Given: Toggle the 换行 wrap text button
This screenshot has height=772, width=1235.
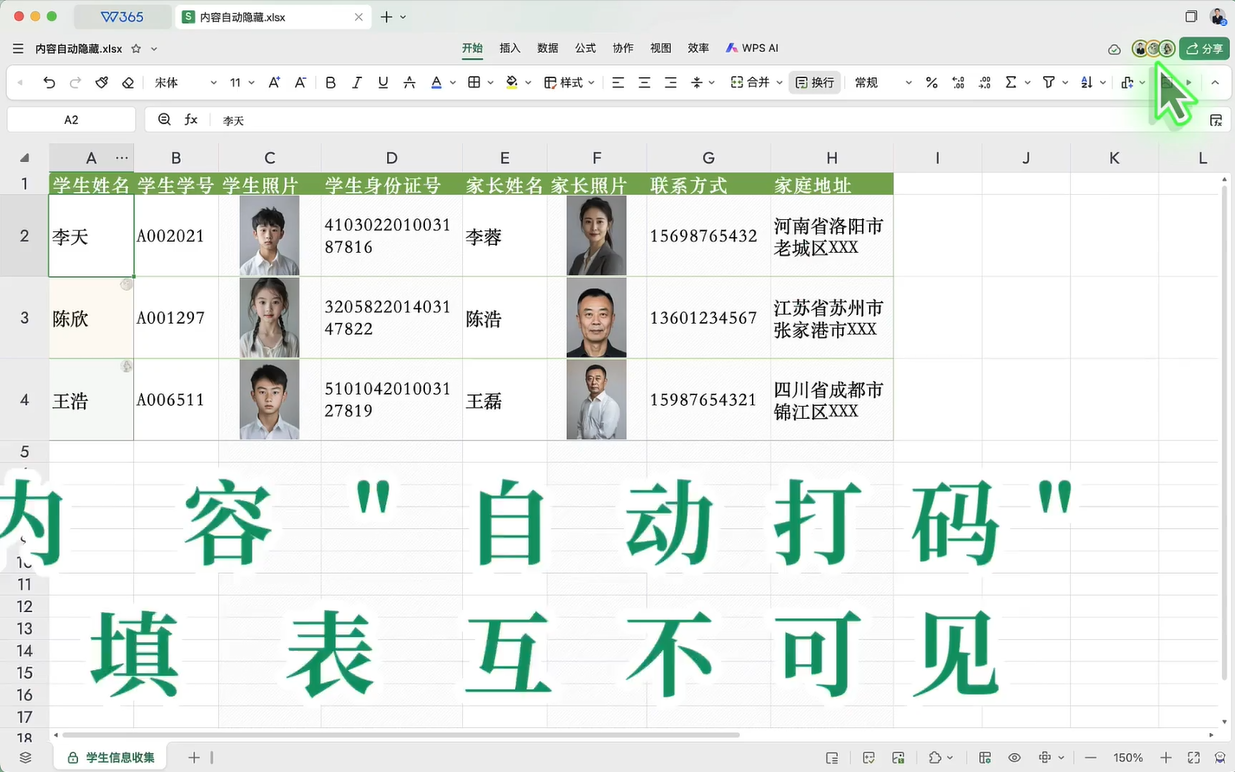Looking at the screenshot, I should coord(814,83).
